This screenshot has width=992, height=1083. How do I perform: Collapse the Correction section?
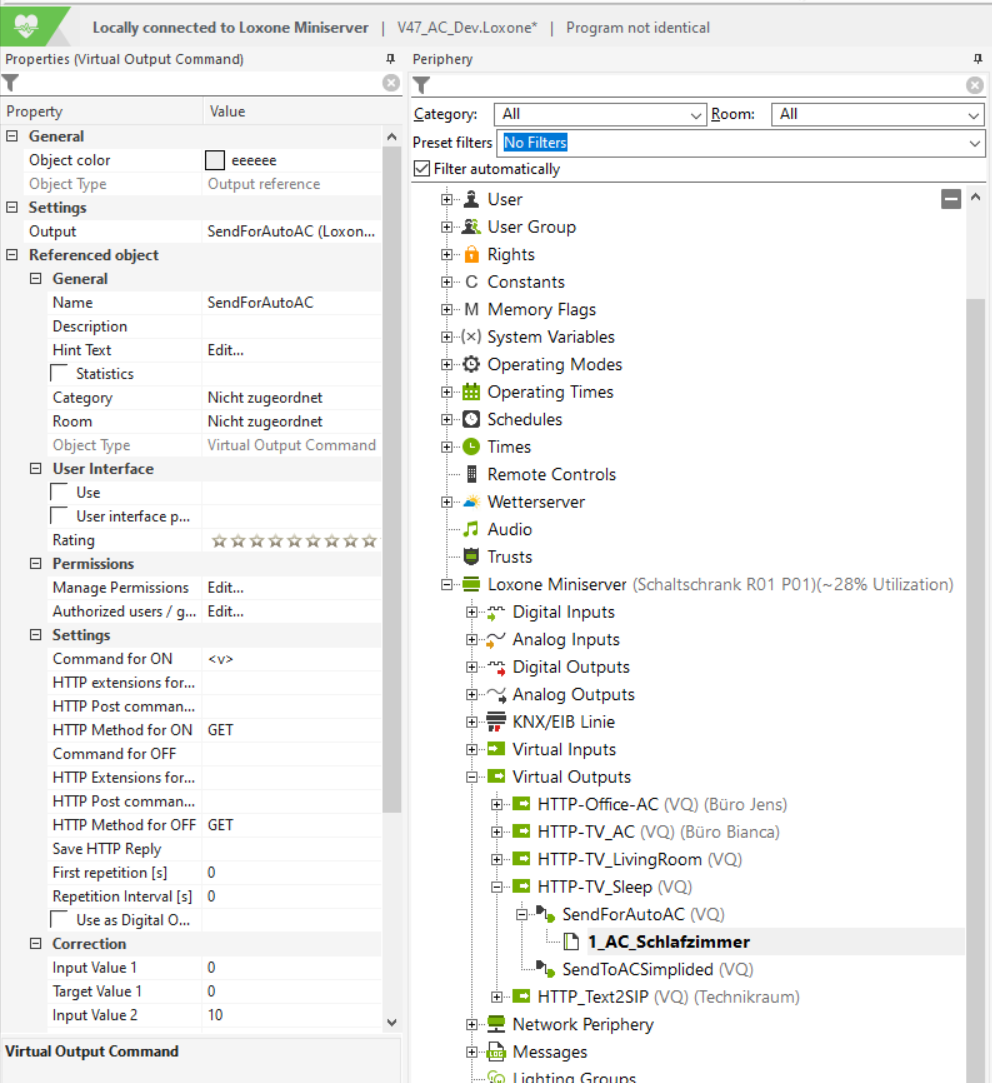coord(35,943)
